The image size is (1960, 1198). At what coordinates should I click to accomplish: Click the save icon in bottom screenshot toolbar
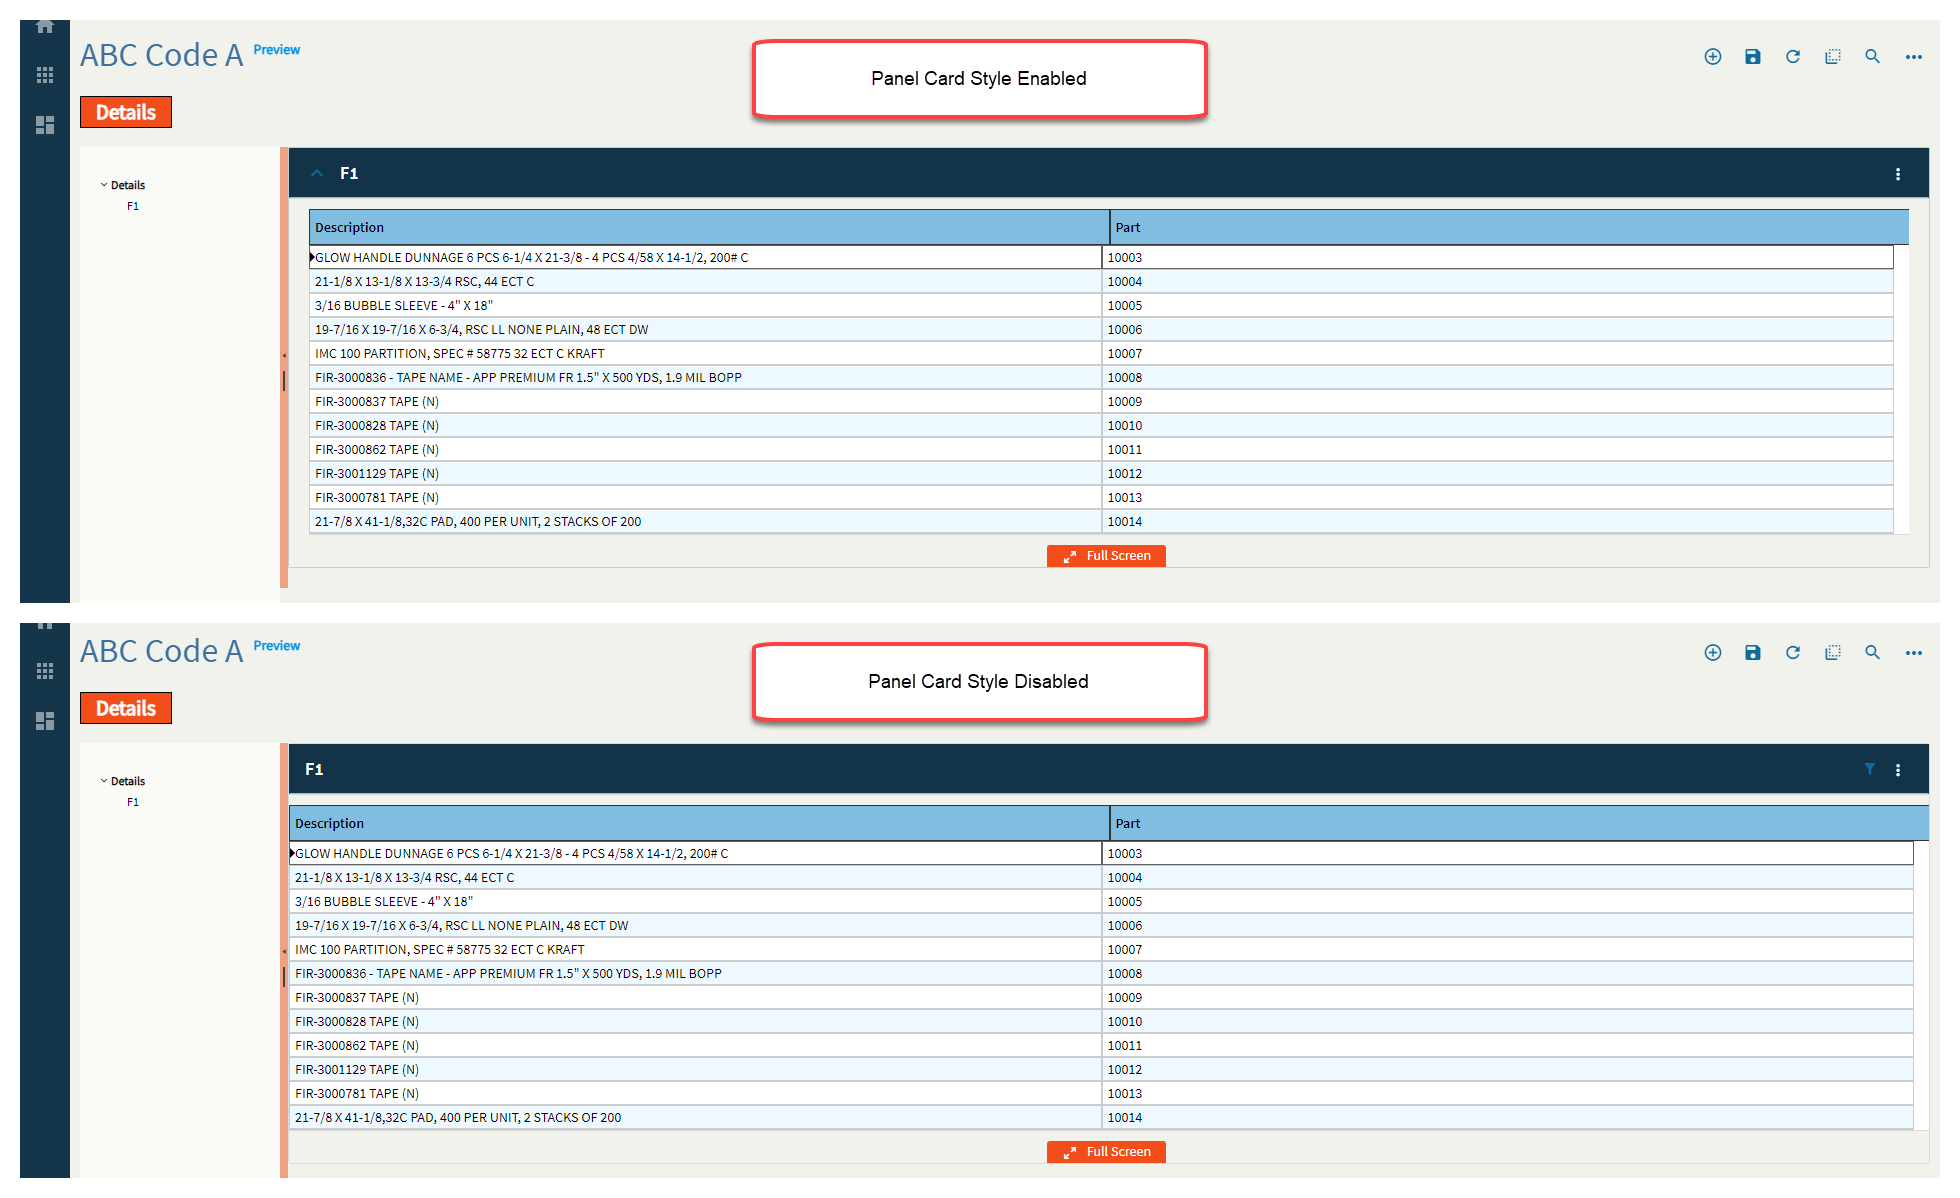tap(1753, 653)
